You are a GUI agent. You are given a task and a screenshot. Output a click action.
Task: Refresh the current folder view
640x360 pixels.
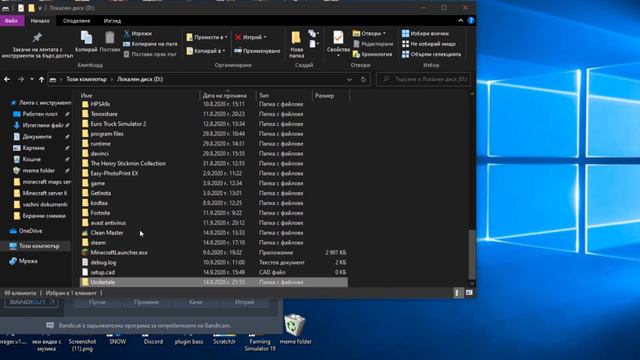[x=363, y=79]
